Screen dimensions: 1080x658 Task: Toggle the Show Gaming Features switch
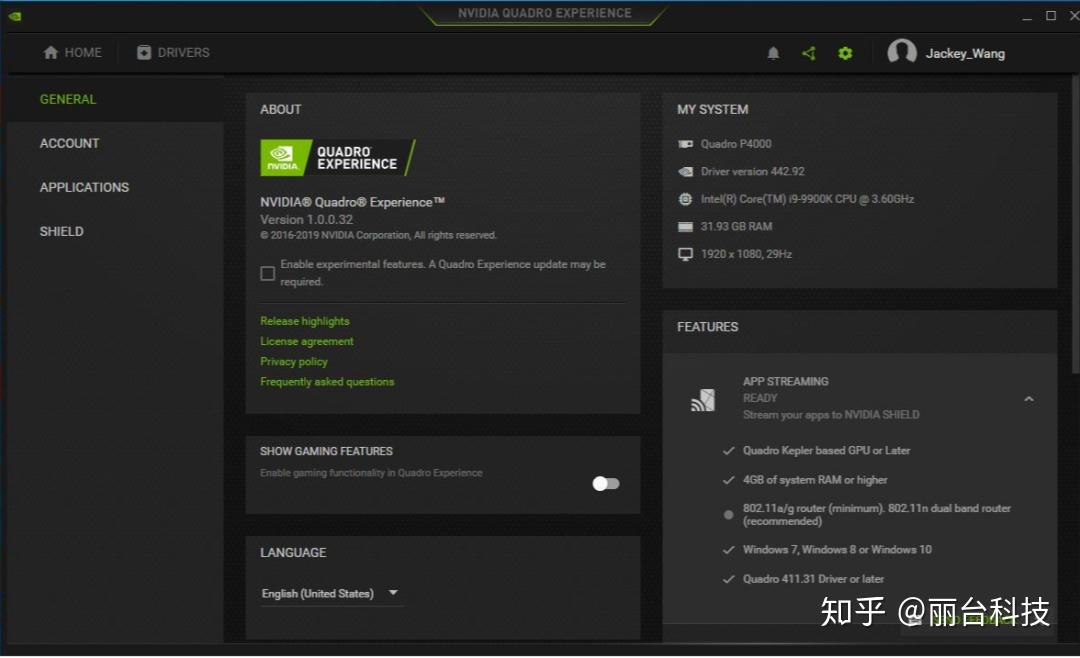(x=606, y=484)
